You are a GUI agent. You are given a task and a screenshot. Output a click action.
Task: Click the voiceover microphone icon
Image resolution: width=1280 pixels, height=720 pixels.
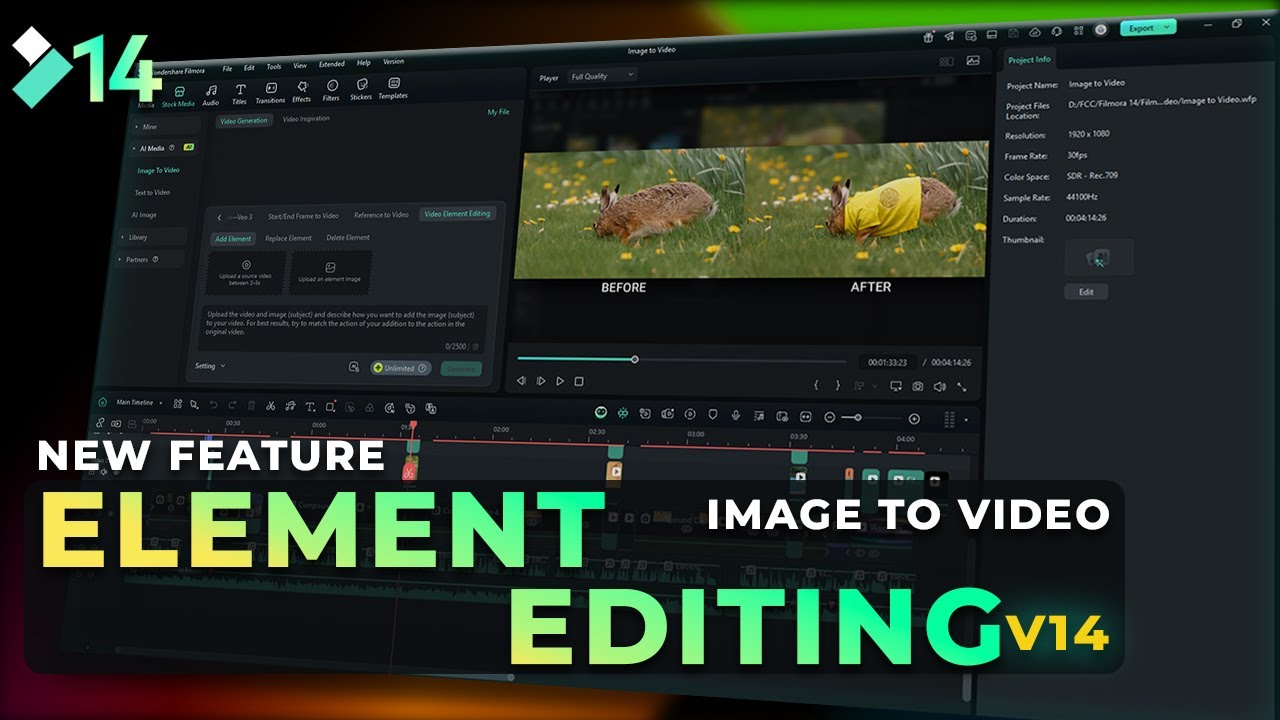(736, 415)
